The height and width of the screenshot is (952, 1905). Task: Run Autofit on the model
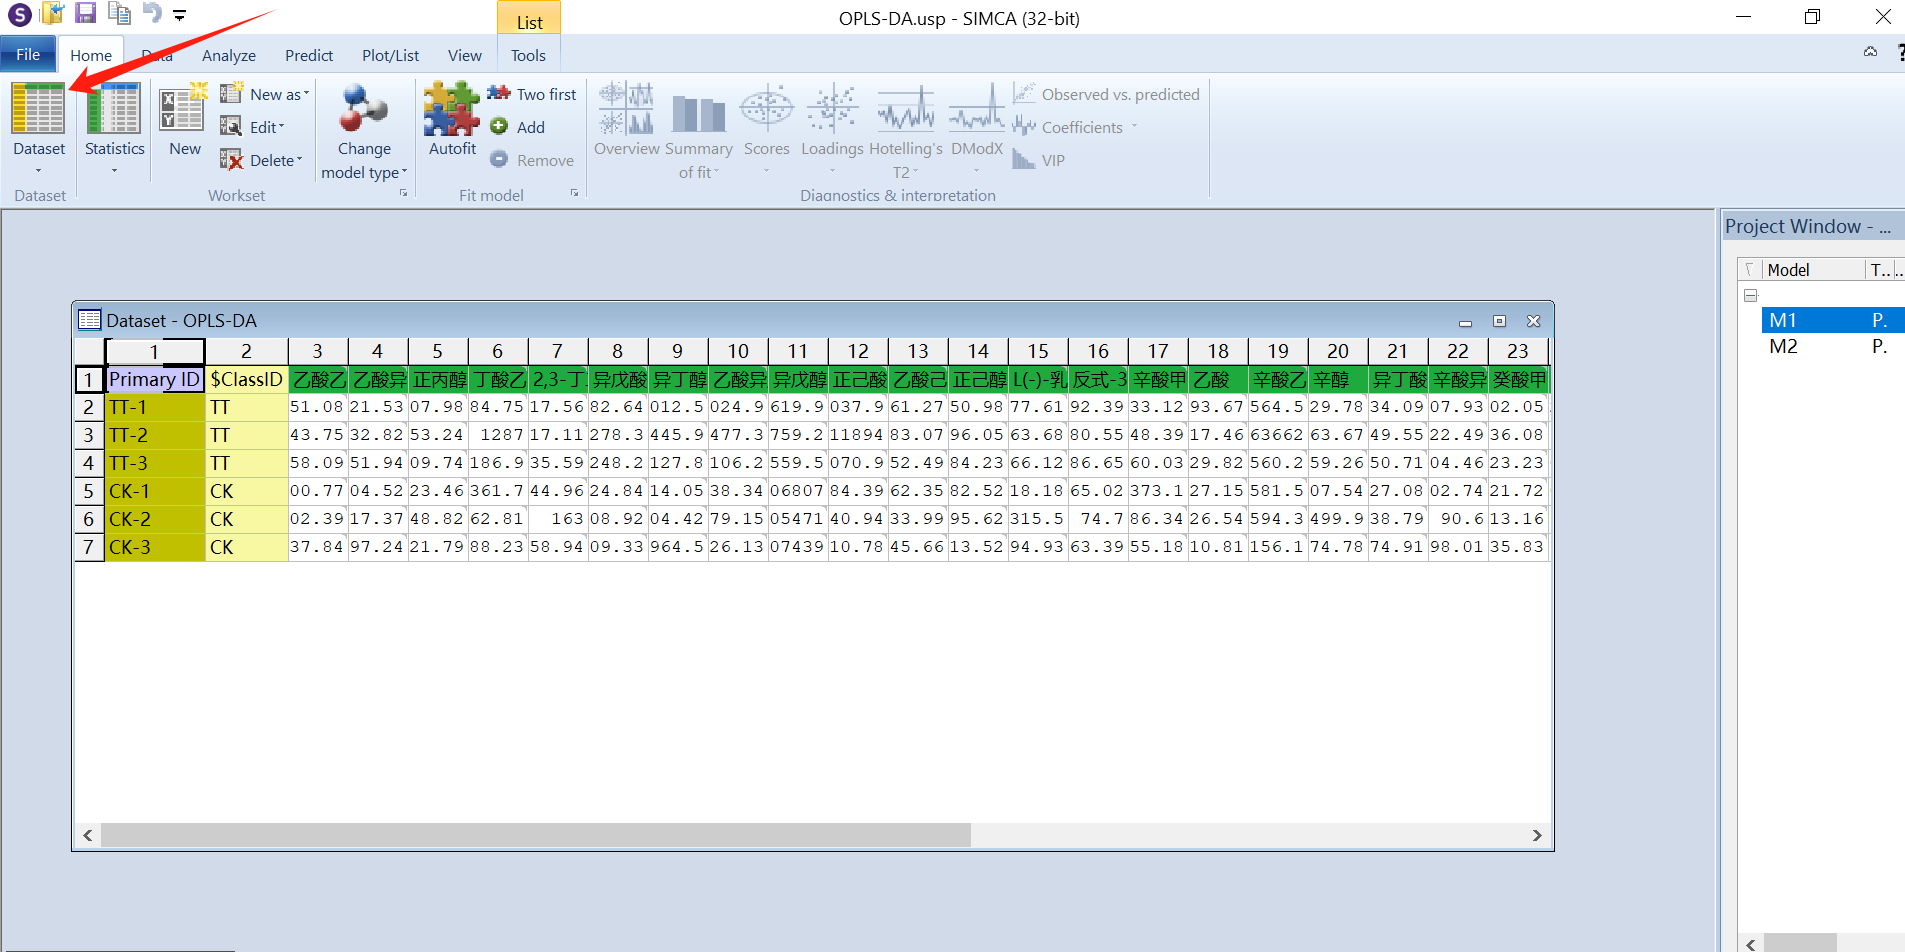[452, 110]
